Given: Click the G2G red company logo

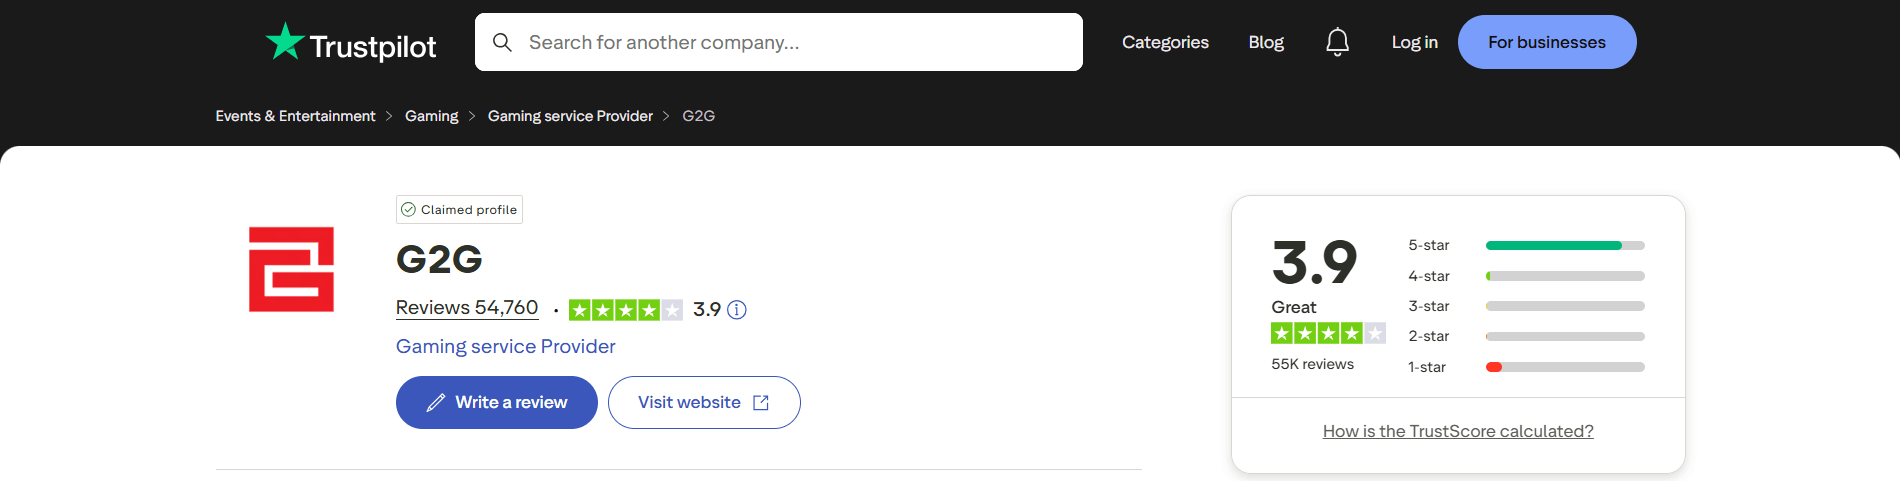Looking at the screenshot, I should [291, 269].
